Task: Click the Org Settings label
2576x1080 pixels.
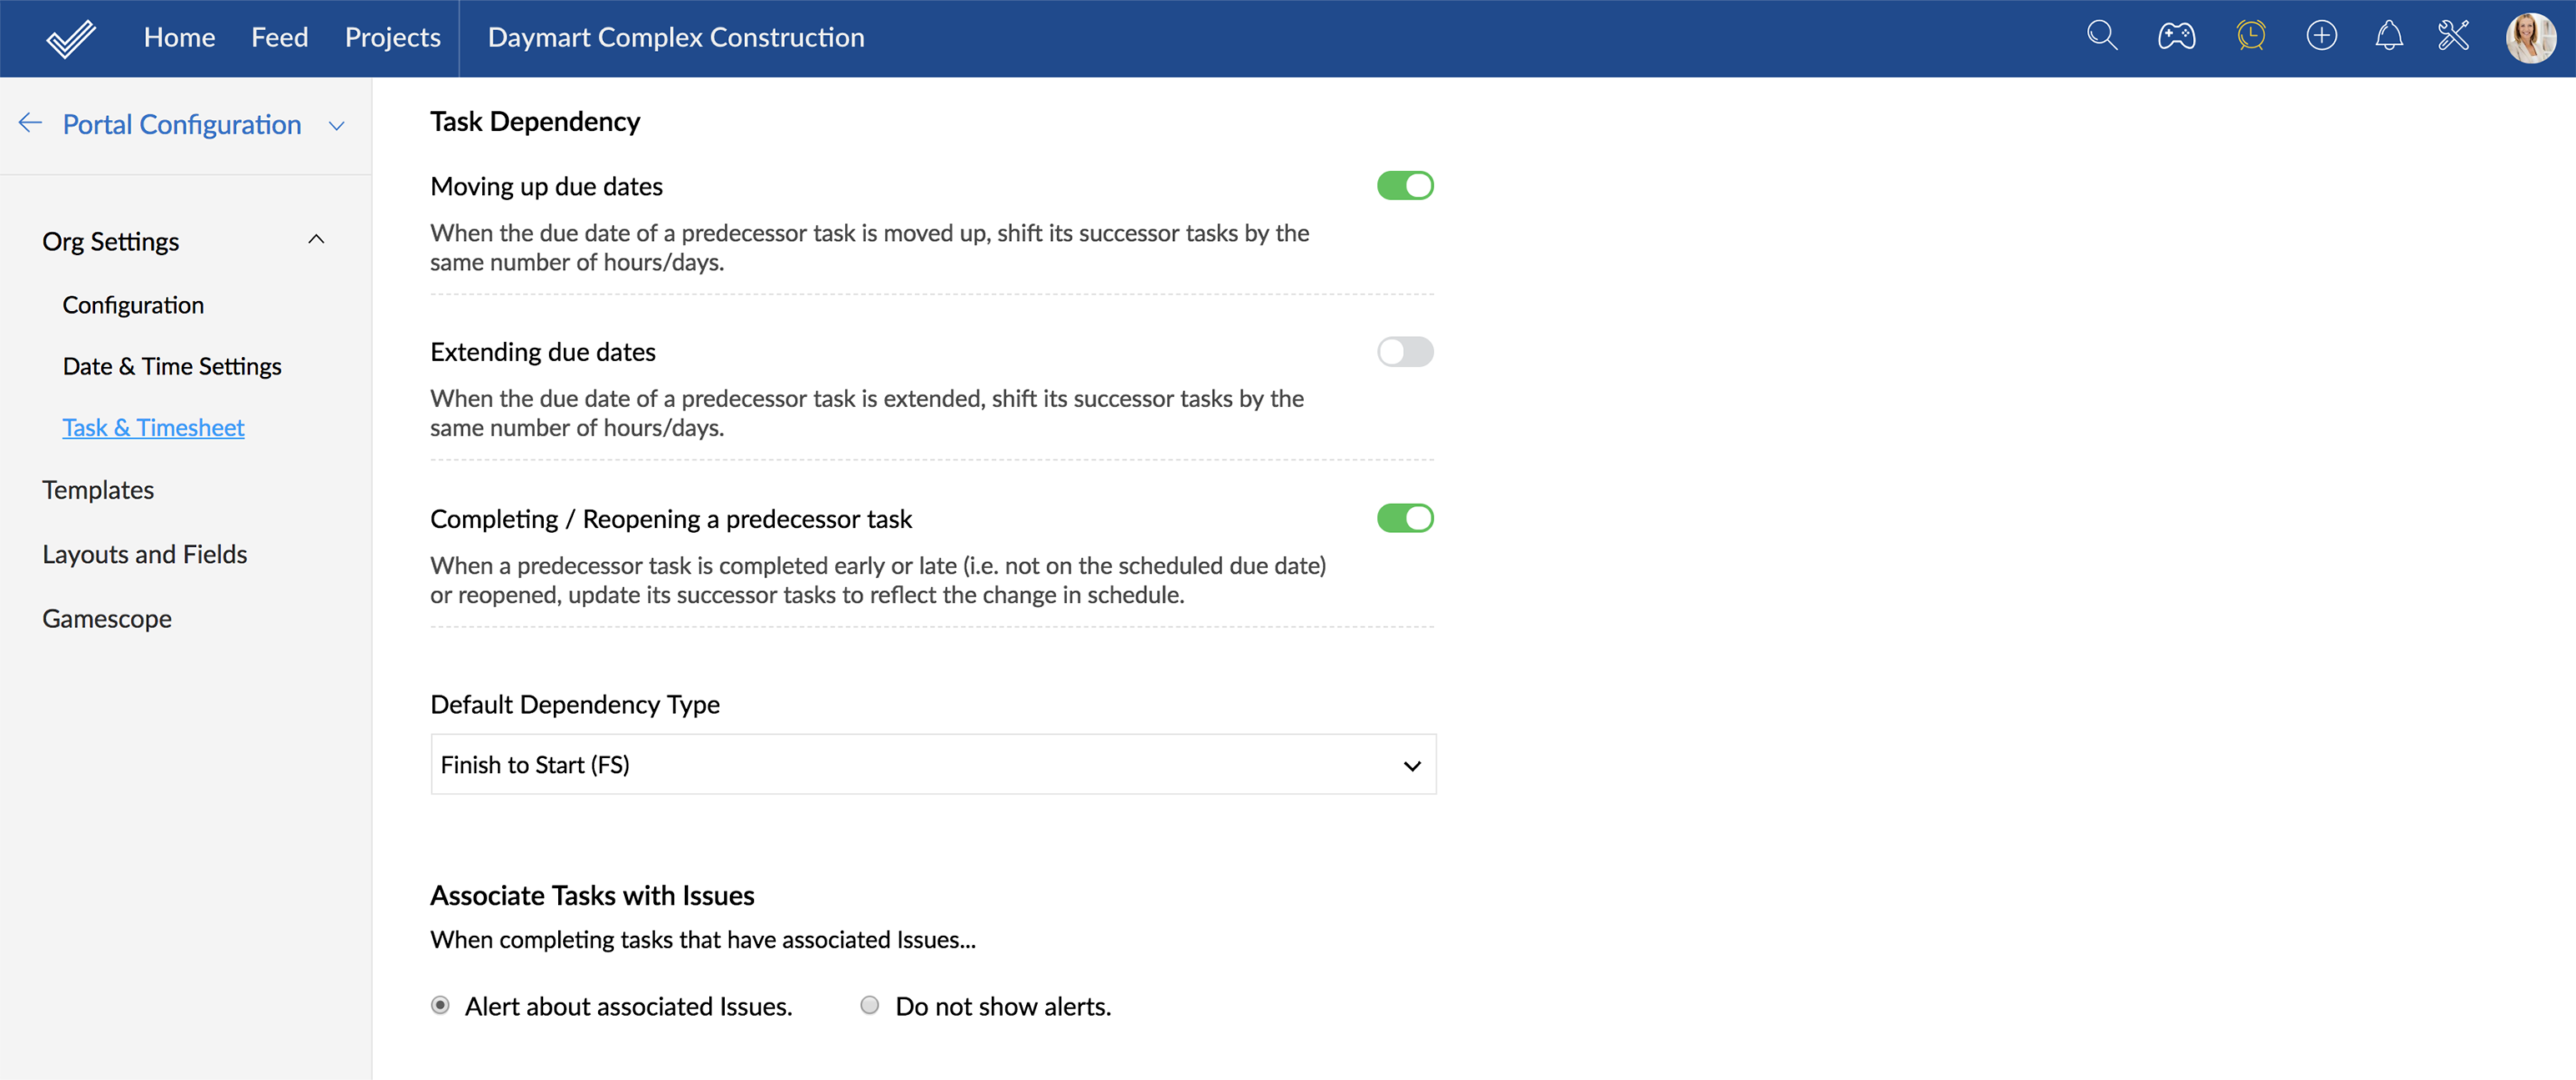Action: pyautogui.click(x=111, y=242)
